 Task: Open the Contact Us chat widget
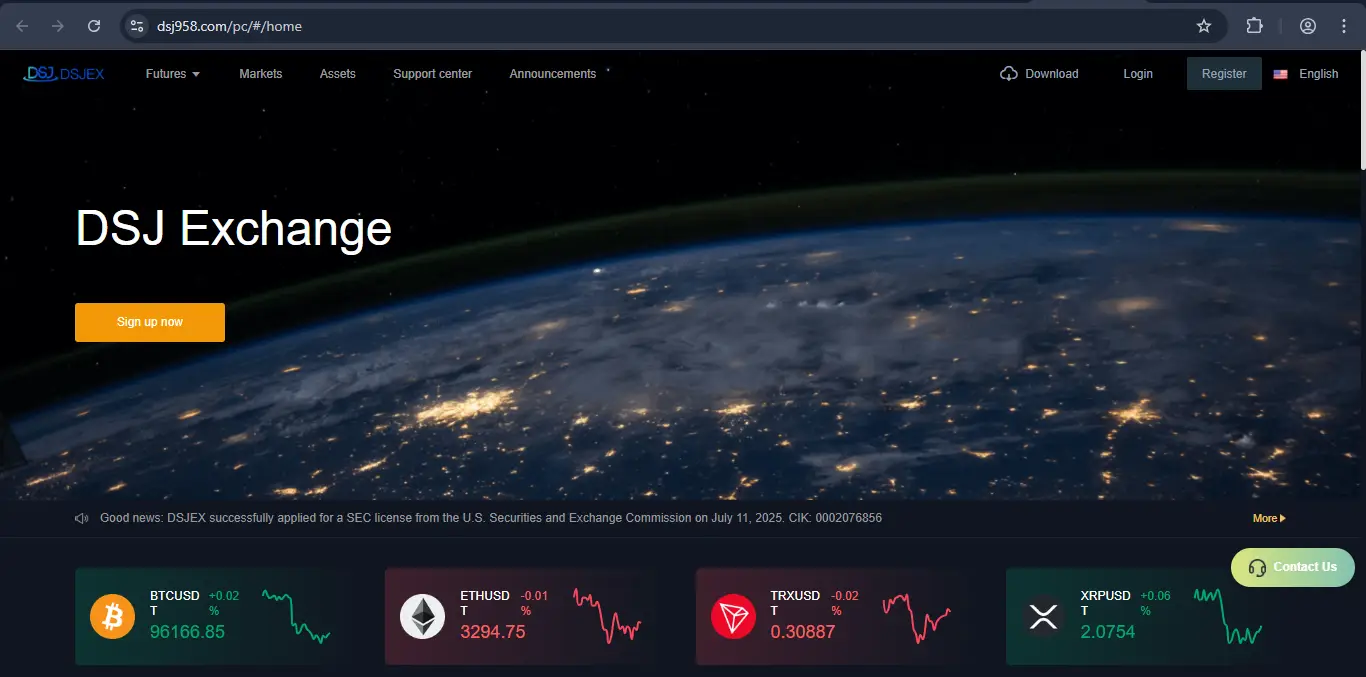1292,567
